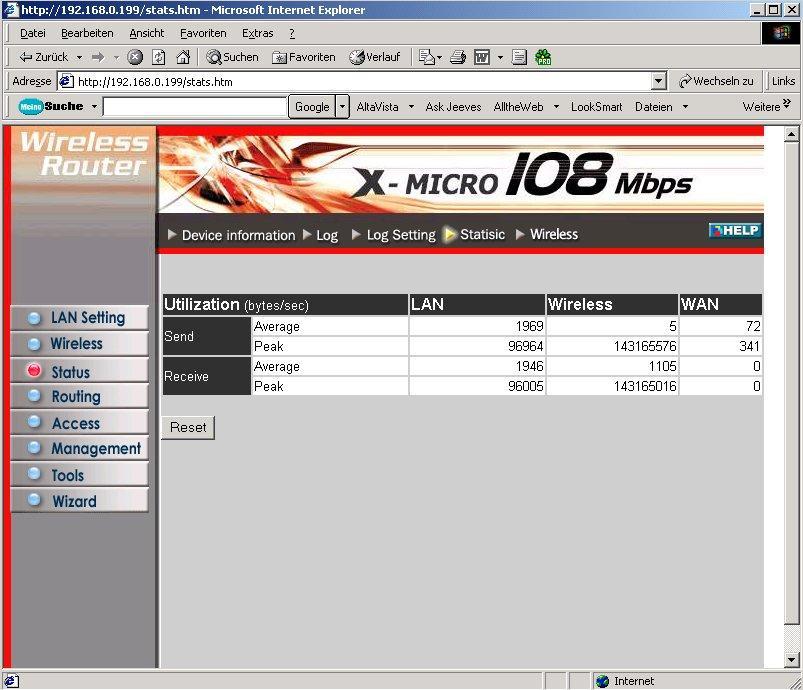Refresh the page using the Refresh icon
This screenshot has height=690, width=803.
coord(159,57)
